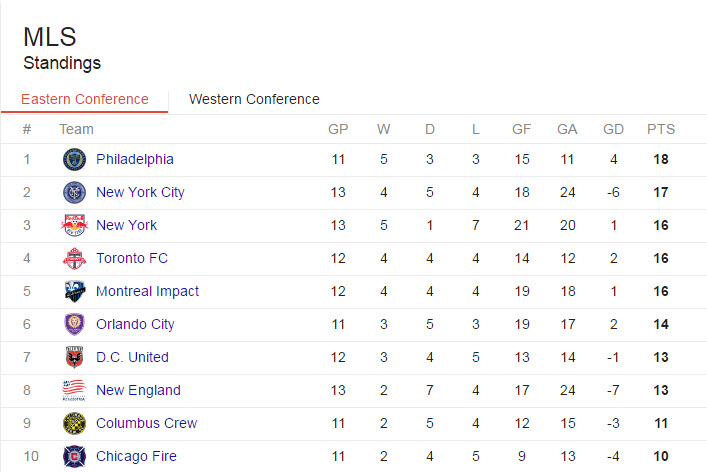This screenshot has width=707, height=472.
Task: Select the Eastern Conference tab
Action: pyautogui.click(x=85, y=99)
